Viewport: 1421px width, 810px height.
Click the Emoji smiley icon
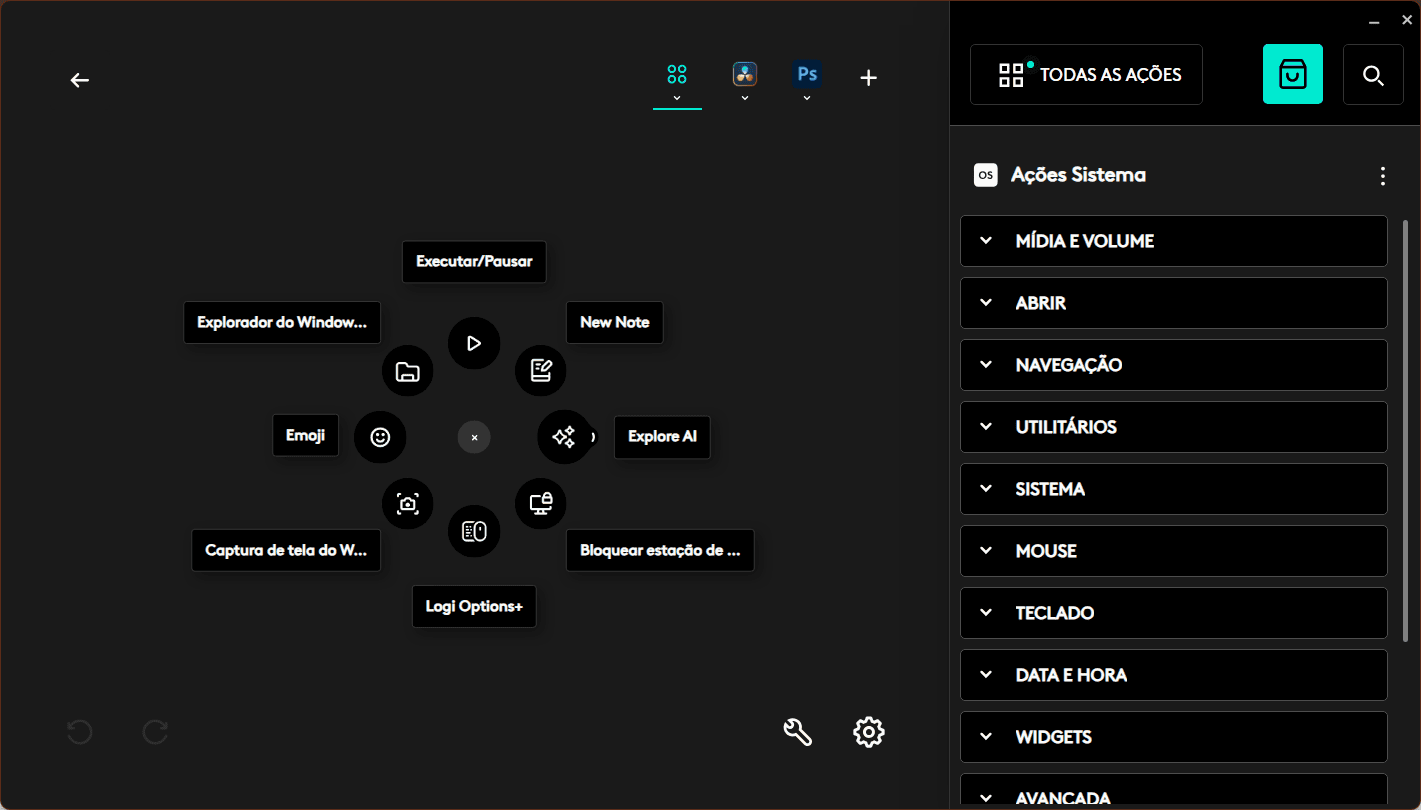point(380,437)
